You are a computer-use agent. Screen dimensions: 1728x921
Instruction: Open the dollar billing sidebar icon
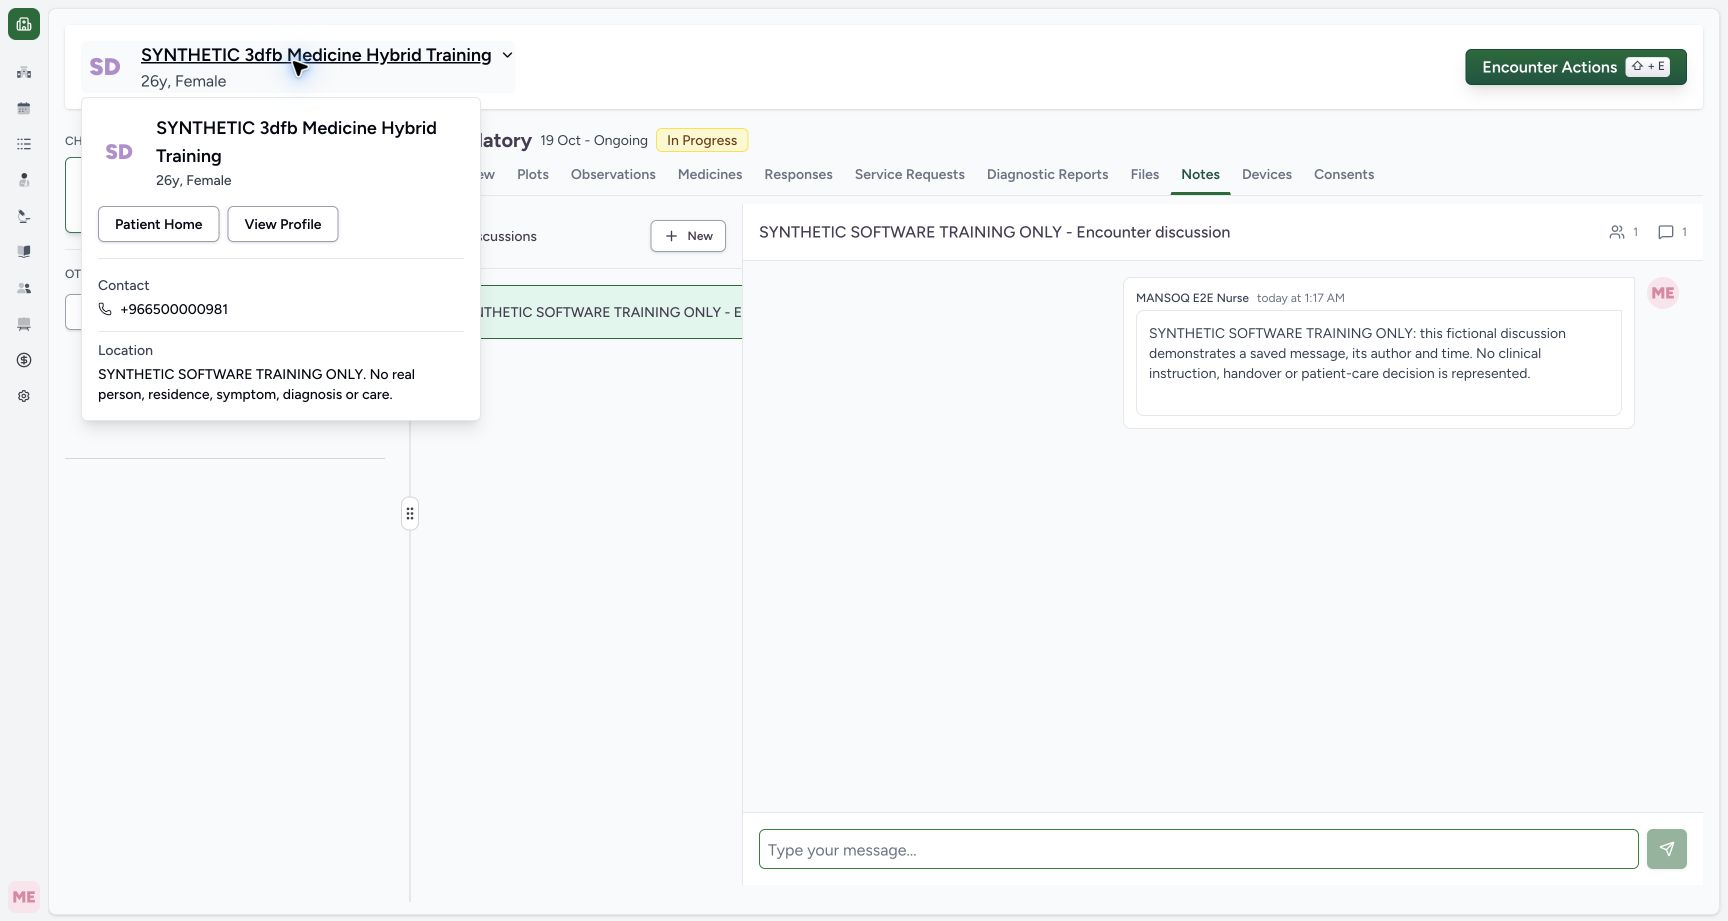(x=24, y=360)
